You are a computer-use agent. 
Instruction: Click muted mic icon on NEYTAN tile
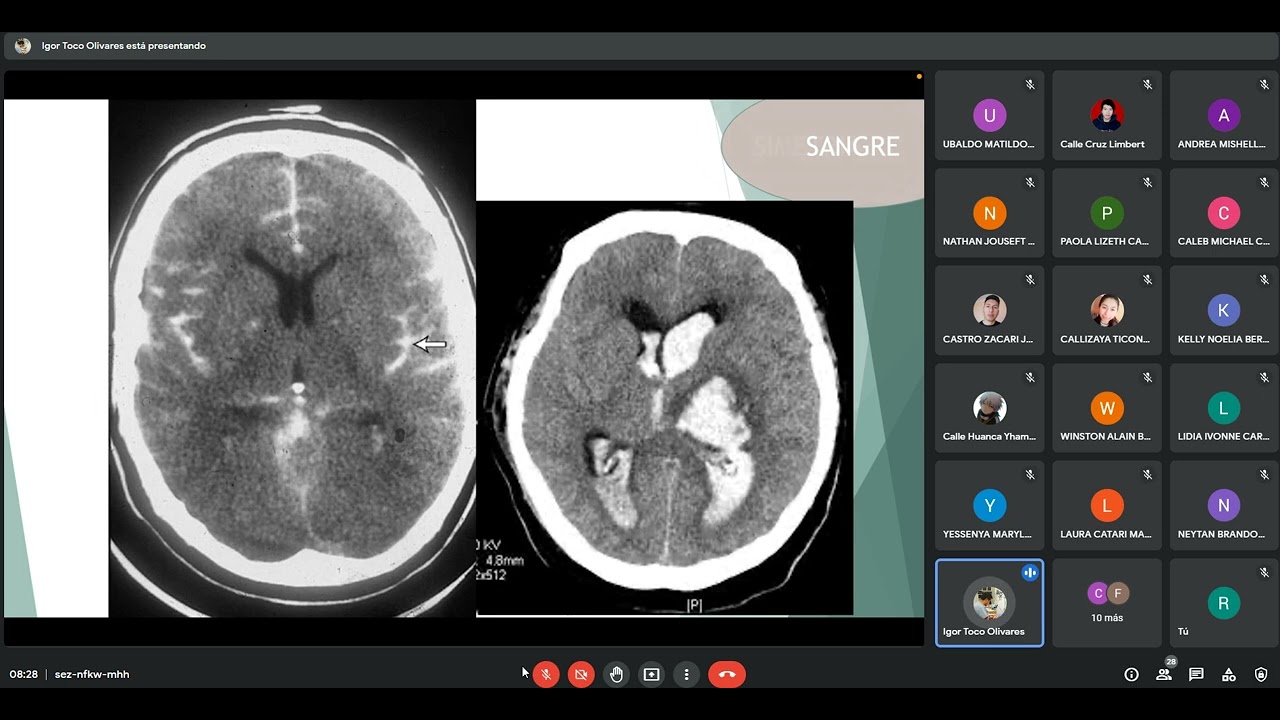[x=1265, y=475]
